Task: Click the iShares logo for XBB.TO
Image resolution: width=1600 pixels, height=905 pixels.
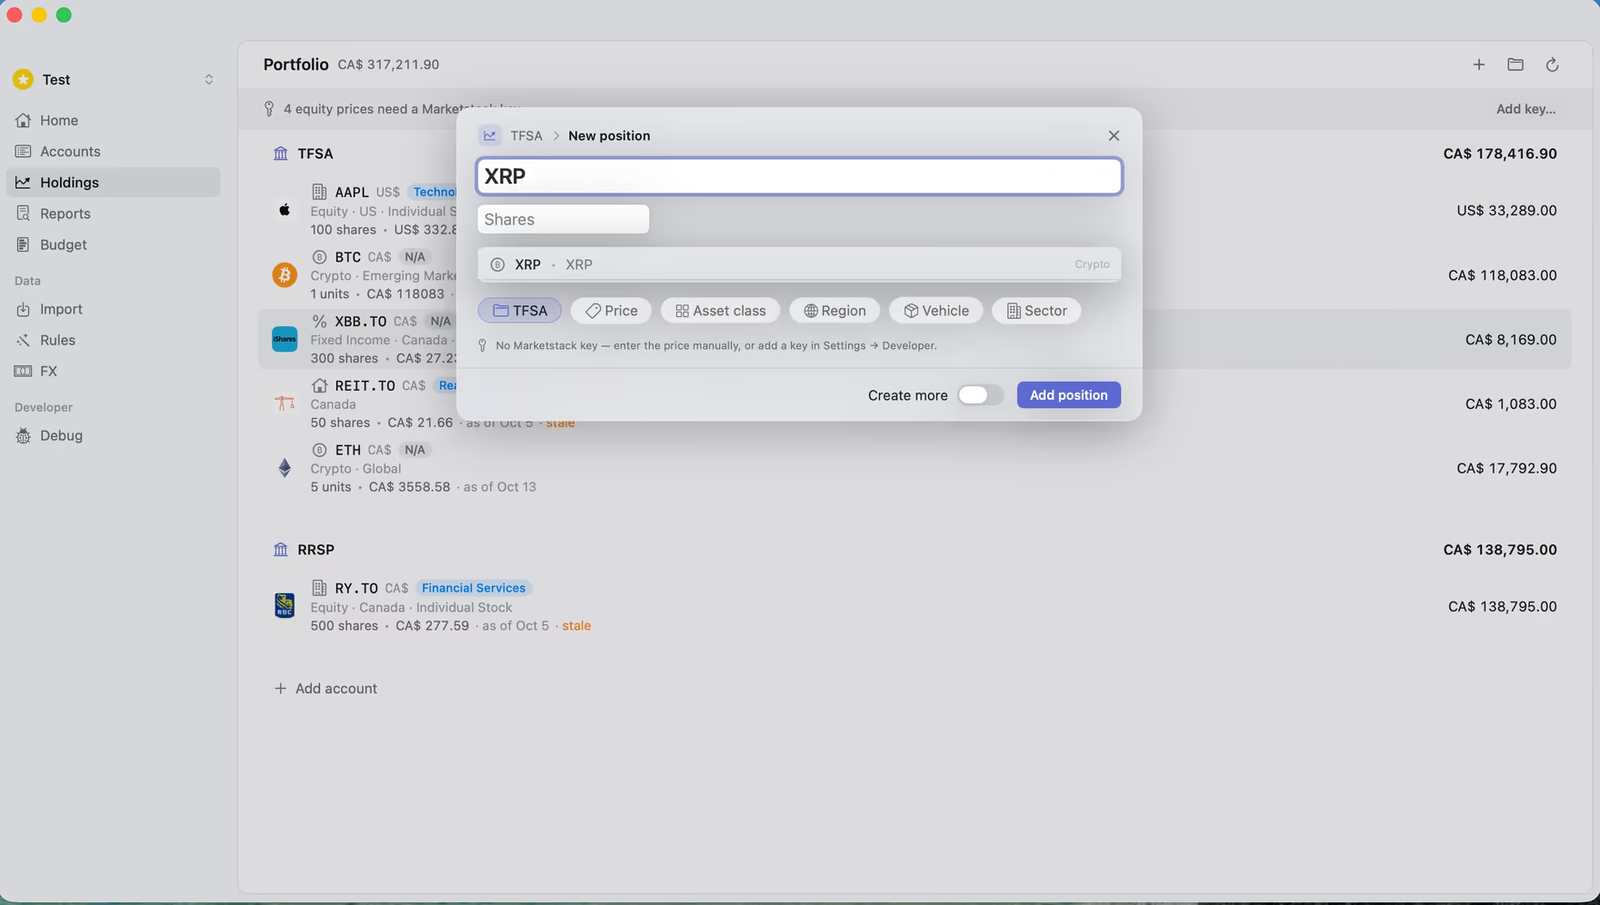Action: 285,339
